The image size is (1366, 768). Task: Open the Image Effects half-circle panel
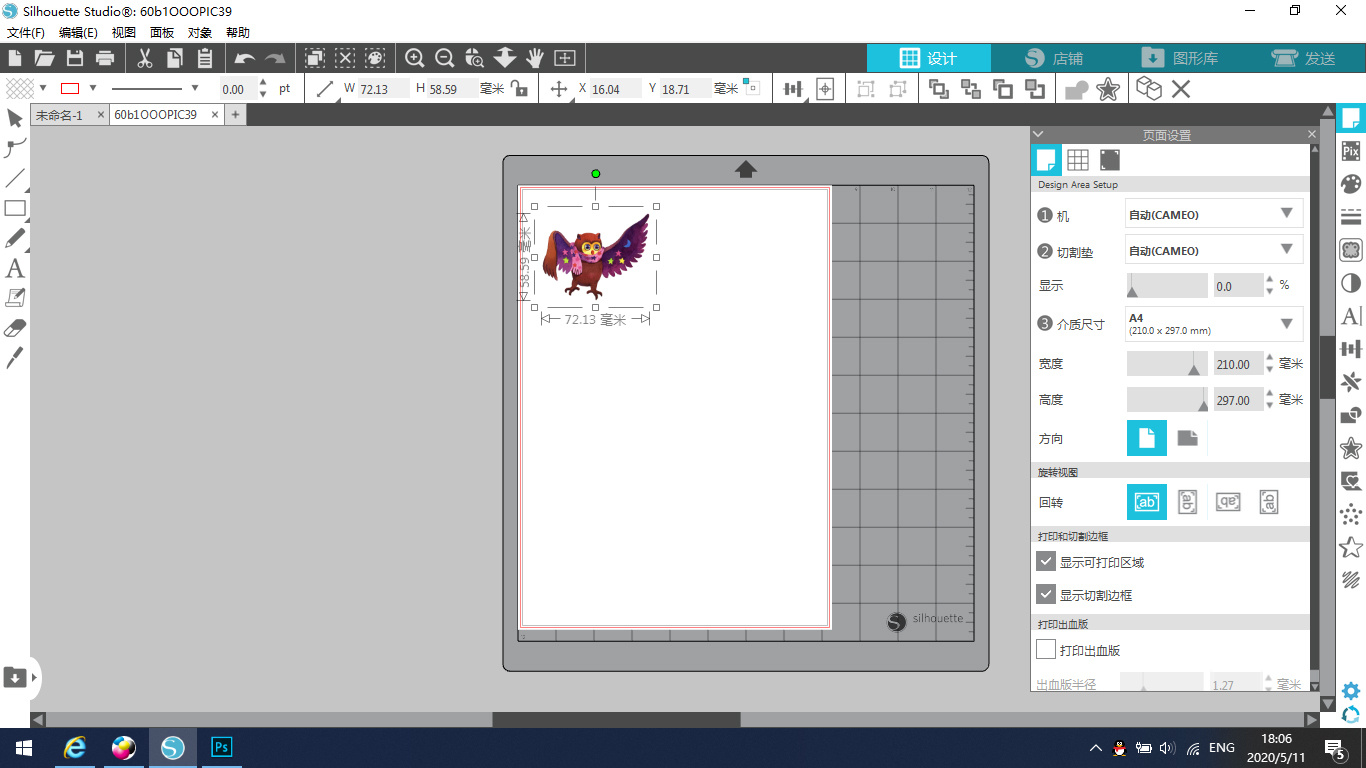coord(1351,283)
